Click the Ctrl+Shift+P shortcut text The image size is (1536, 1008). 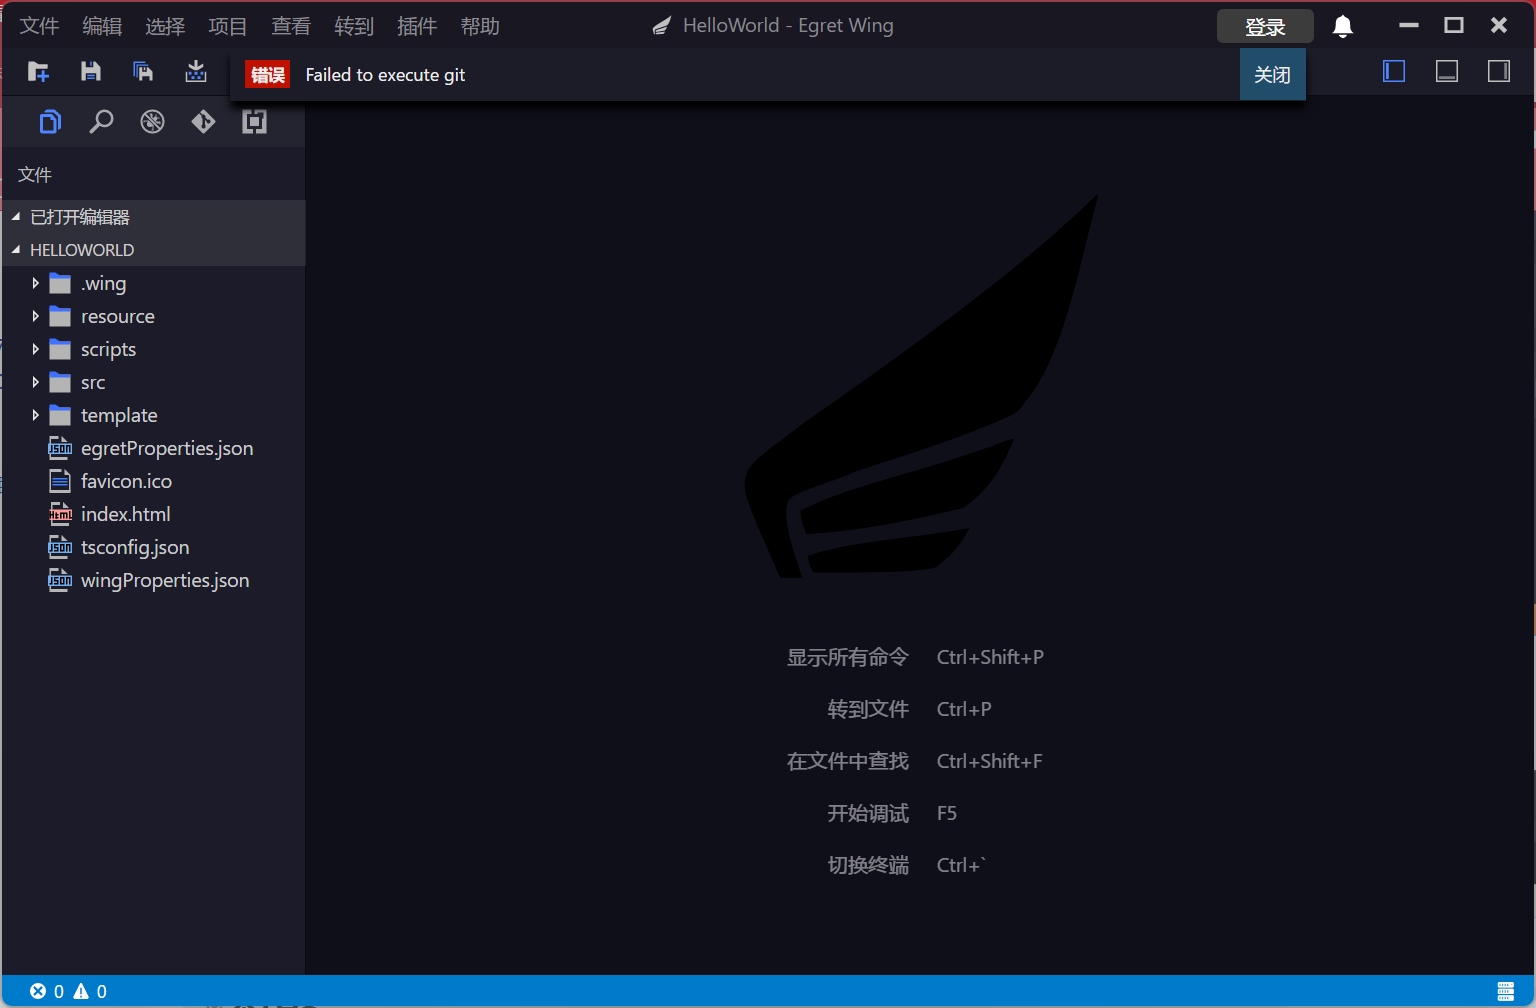tap(990, 657)
